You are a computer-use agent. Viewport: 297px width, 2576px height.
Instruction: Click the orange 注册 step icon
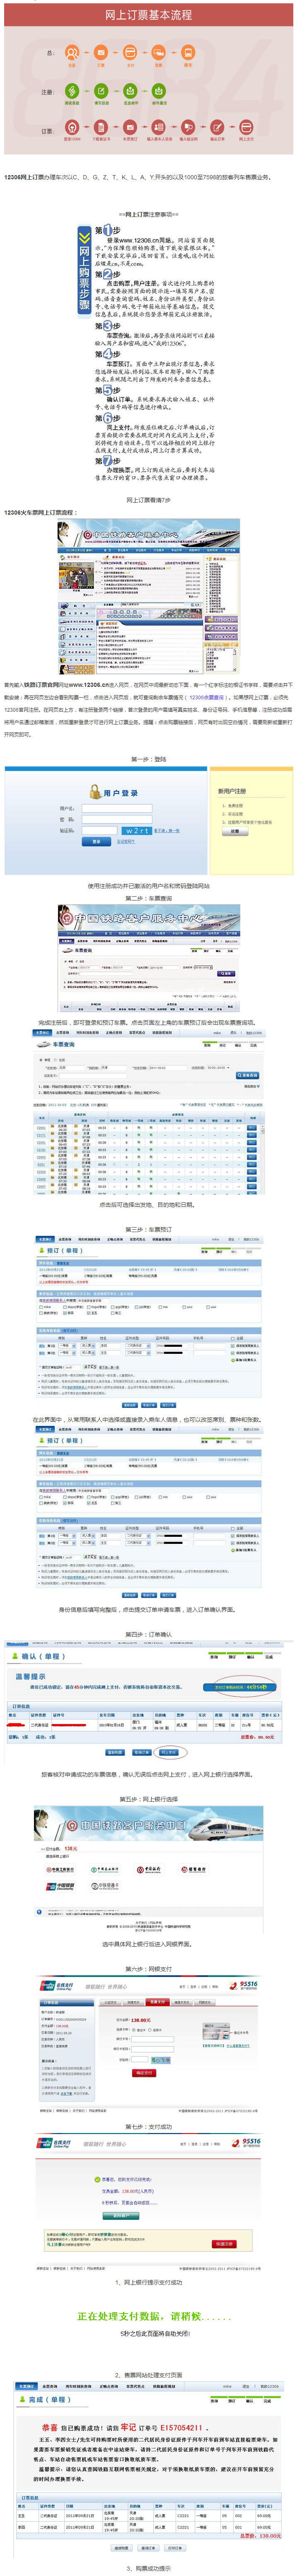(72, 52)
